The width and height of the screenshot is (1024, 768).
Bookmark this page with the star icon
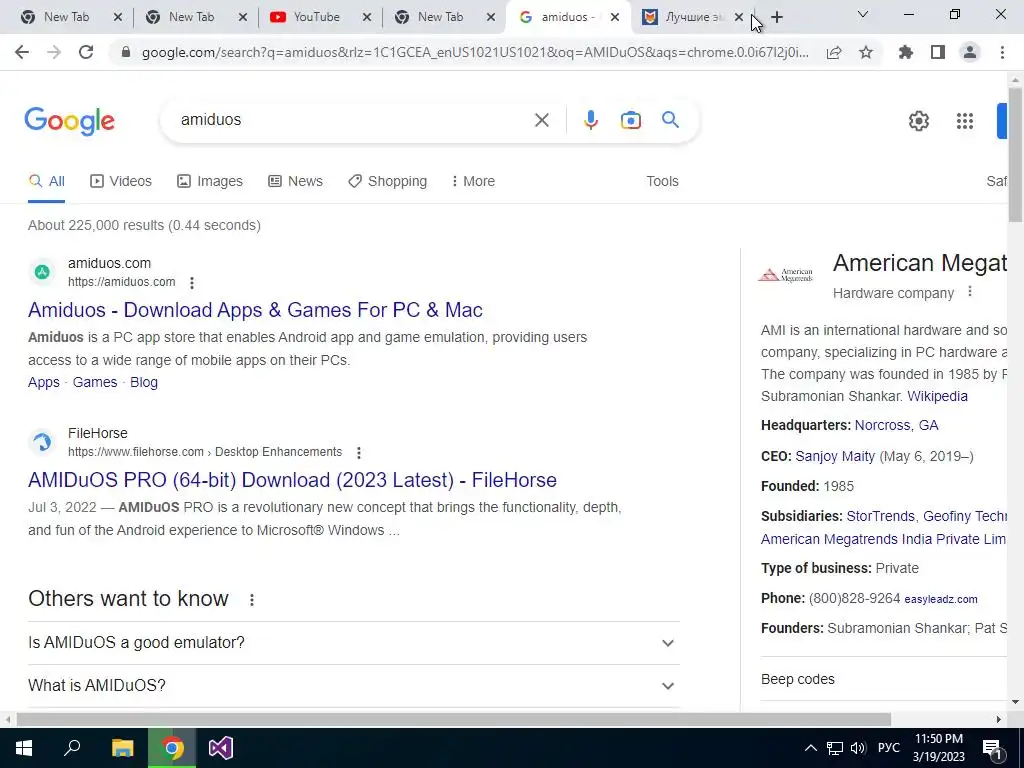[x=866, y=52]
